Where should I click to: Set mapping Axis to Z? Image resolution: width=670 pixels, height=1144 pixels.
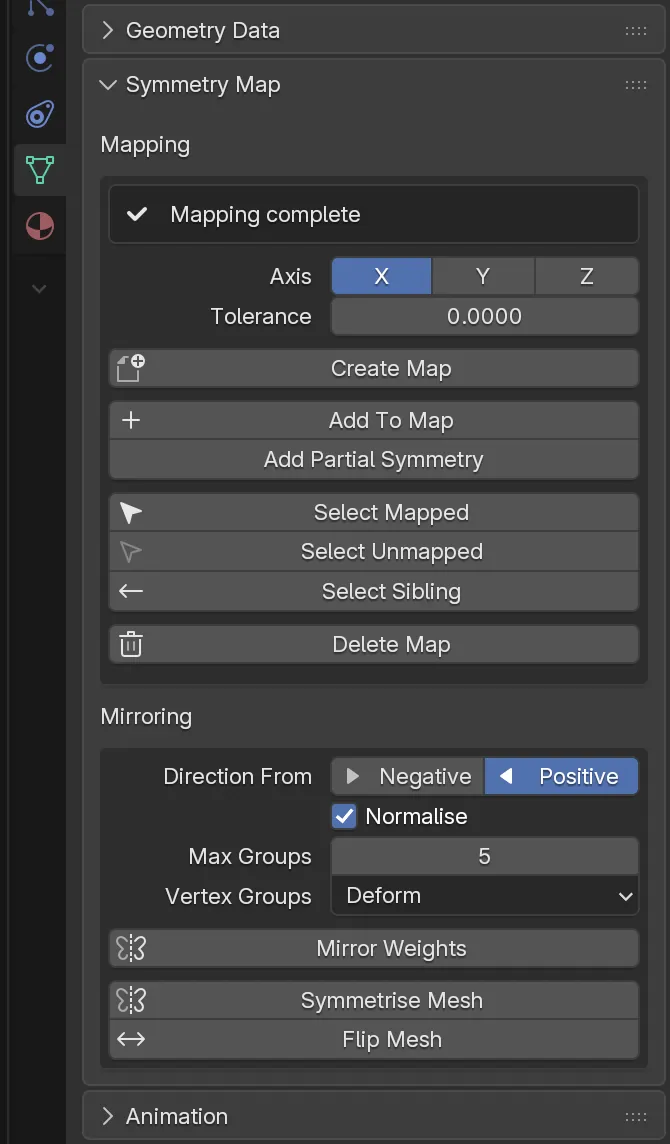pos(587,277)
